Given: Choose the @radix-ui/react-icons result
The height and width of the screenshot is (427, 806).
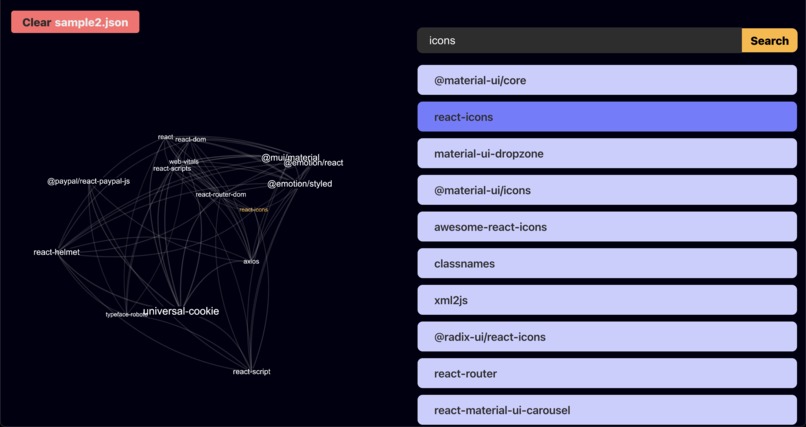Looking at the screenshot, I should [x=607, y=337].
